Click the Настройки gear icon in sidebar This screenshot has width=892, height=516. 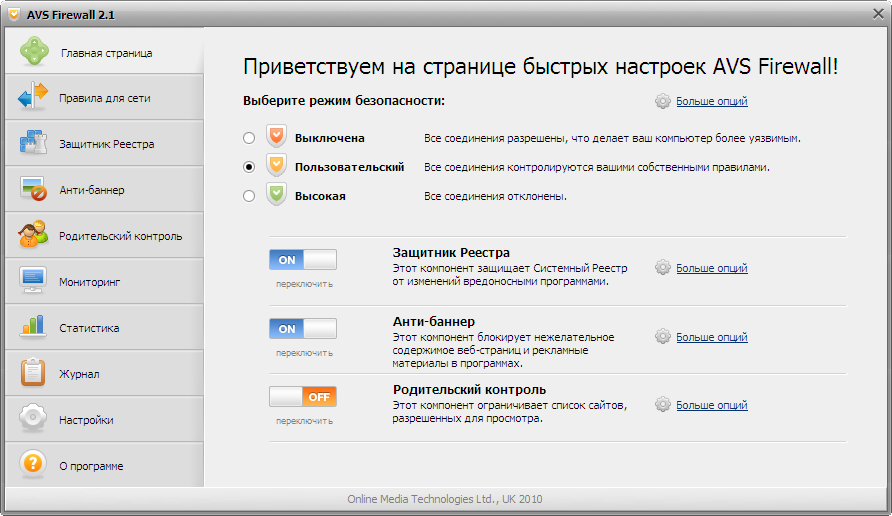pyautogui.click(x=33, y=418)
